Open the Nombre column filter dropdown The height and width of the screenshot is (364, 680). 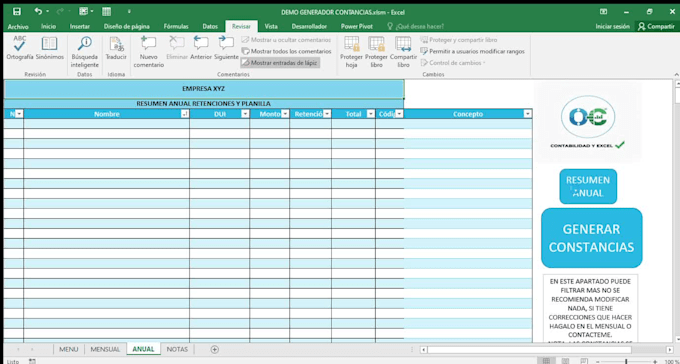click(185, 114)
